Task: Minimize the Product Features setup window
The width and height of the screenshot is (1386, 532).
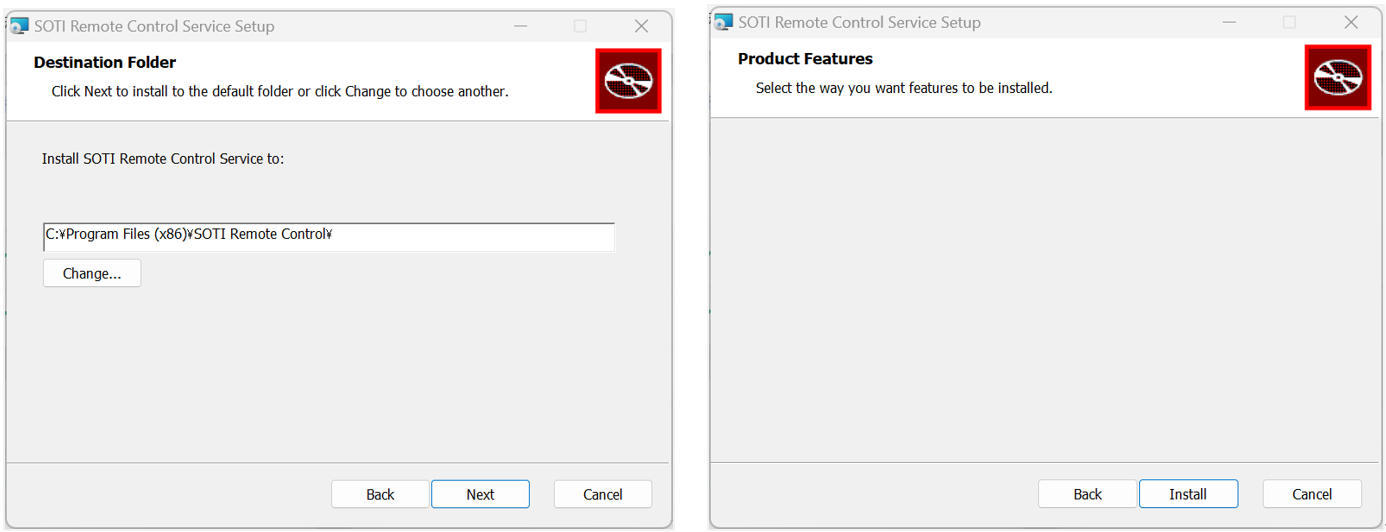Action: [x=1229, y=22]
